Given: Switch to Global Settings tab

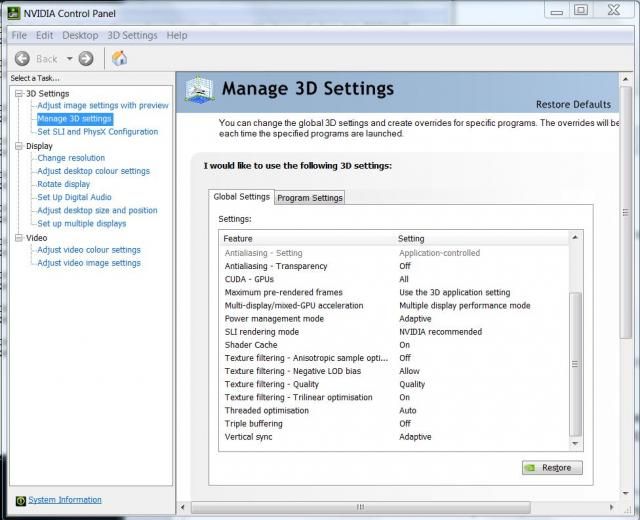Looking at the screenshot, I should tap(242, 197).
